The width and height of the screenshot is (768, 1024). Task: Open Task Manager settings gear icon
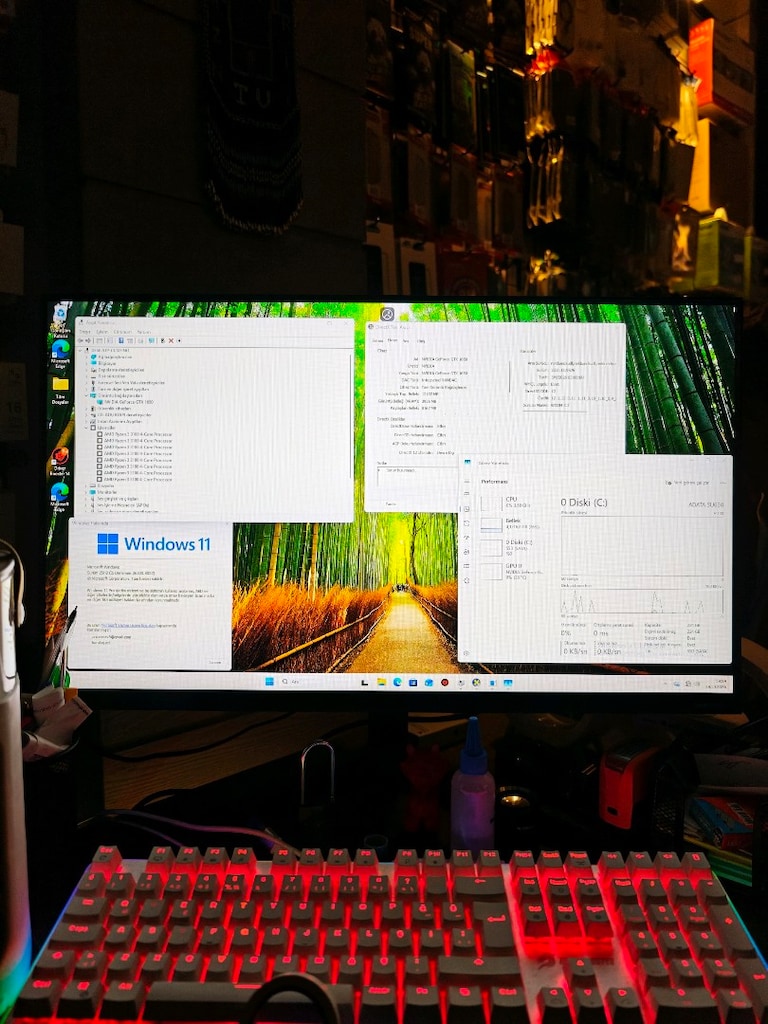point(466,653)
